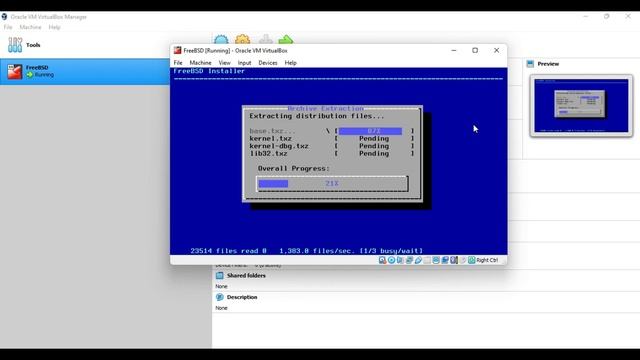Click the hard disk activity indicator icon
This screenshot has height=360, width=640.
tap(382, 260)
